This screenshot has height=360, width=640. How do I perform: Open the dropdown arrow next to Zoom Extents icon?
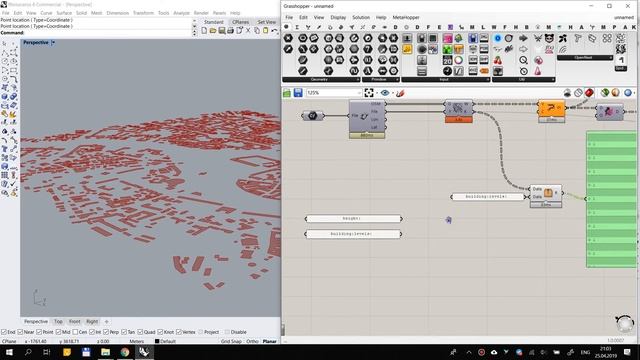tap(376, 93)
